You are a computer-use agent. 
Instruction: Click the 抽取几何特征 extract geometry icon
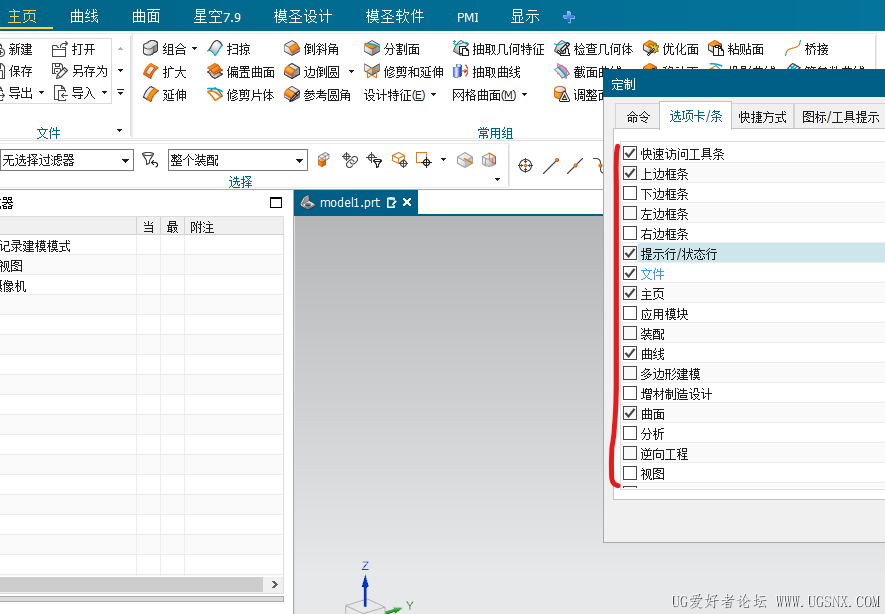[x=461, y=49]
